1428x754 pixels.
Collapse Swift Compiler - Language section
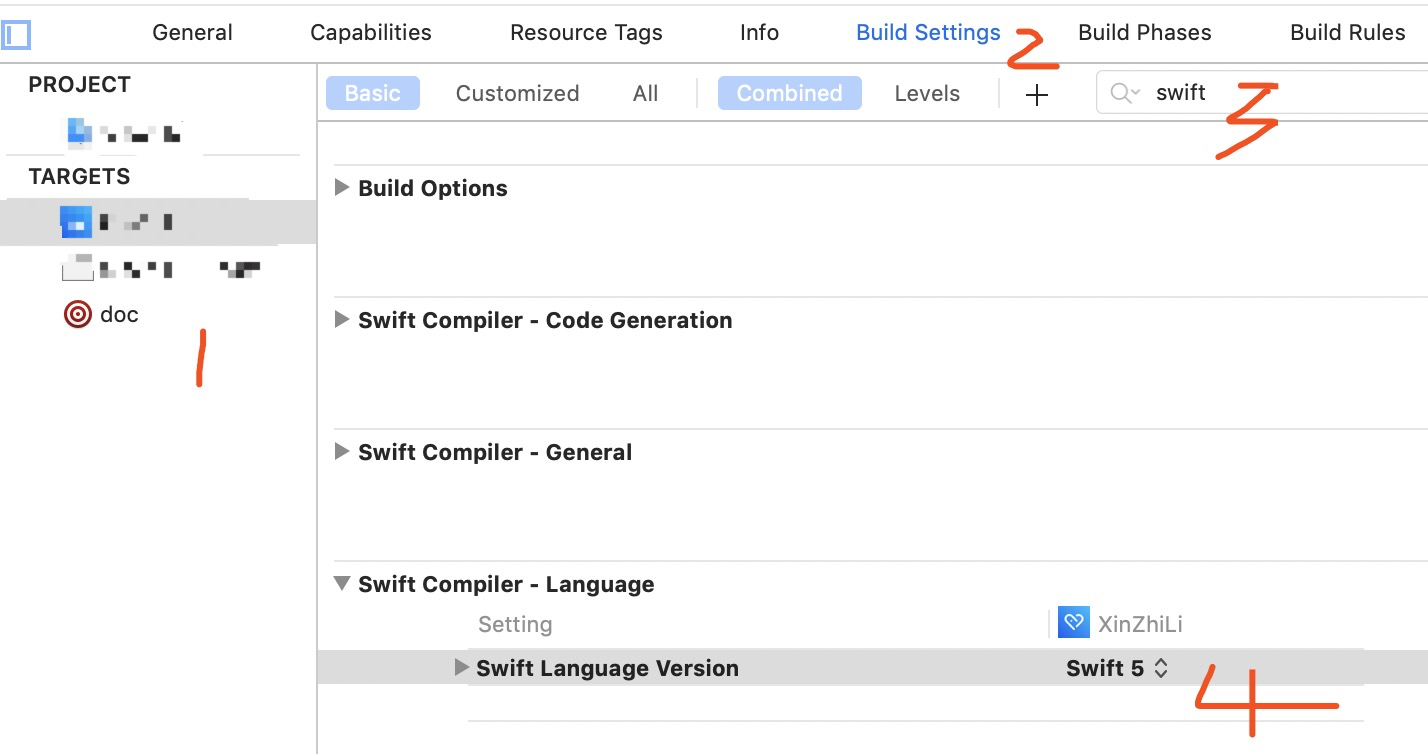(x=342, y=584)
